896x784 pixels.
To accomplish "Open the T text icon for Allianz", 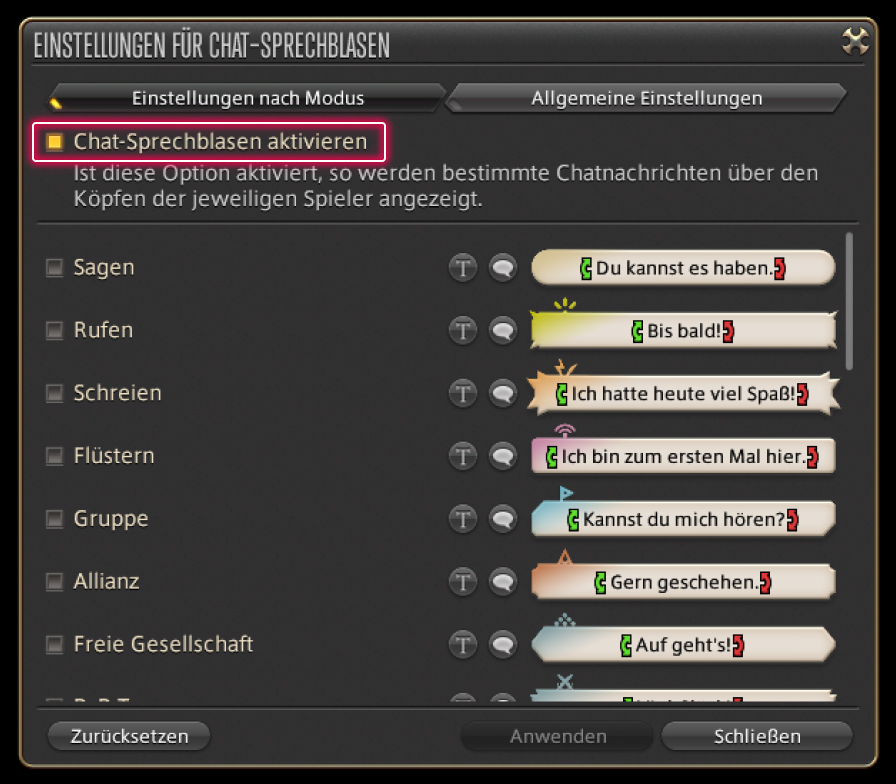I will (463, 582).
